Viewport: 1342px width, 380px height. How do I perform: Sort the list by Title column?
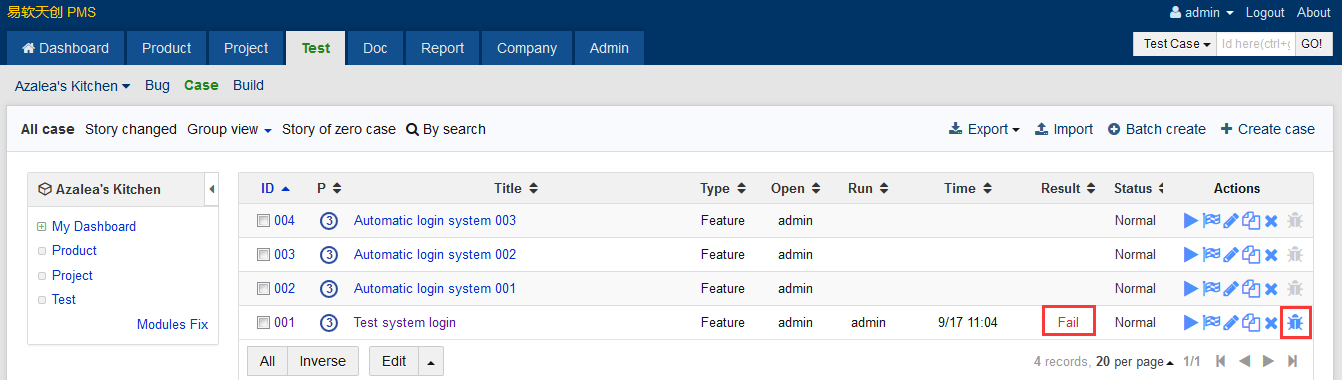pos(515,188)
